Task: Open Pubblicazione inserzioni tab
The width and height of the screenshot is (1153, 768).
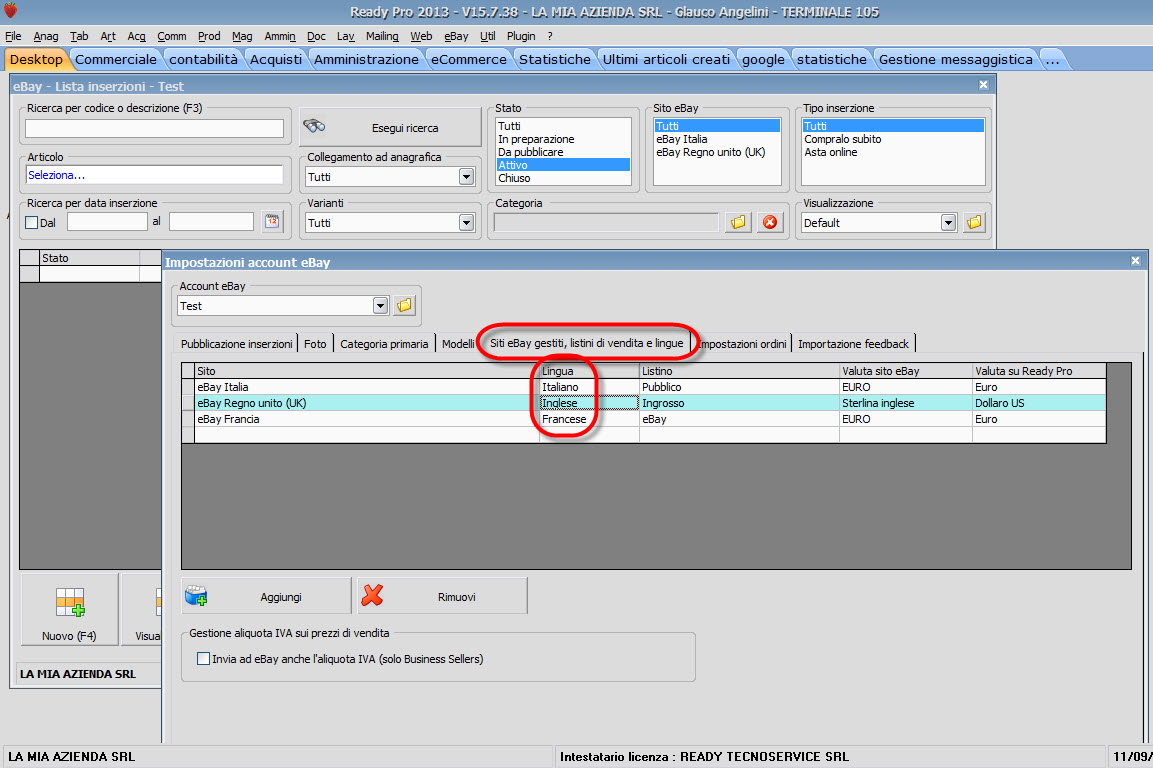Action: point(236,344)
